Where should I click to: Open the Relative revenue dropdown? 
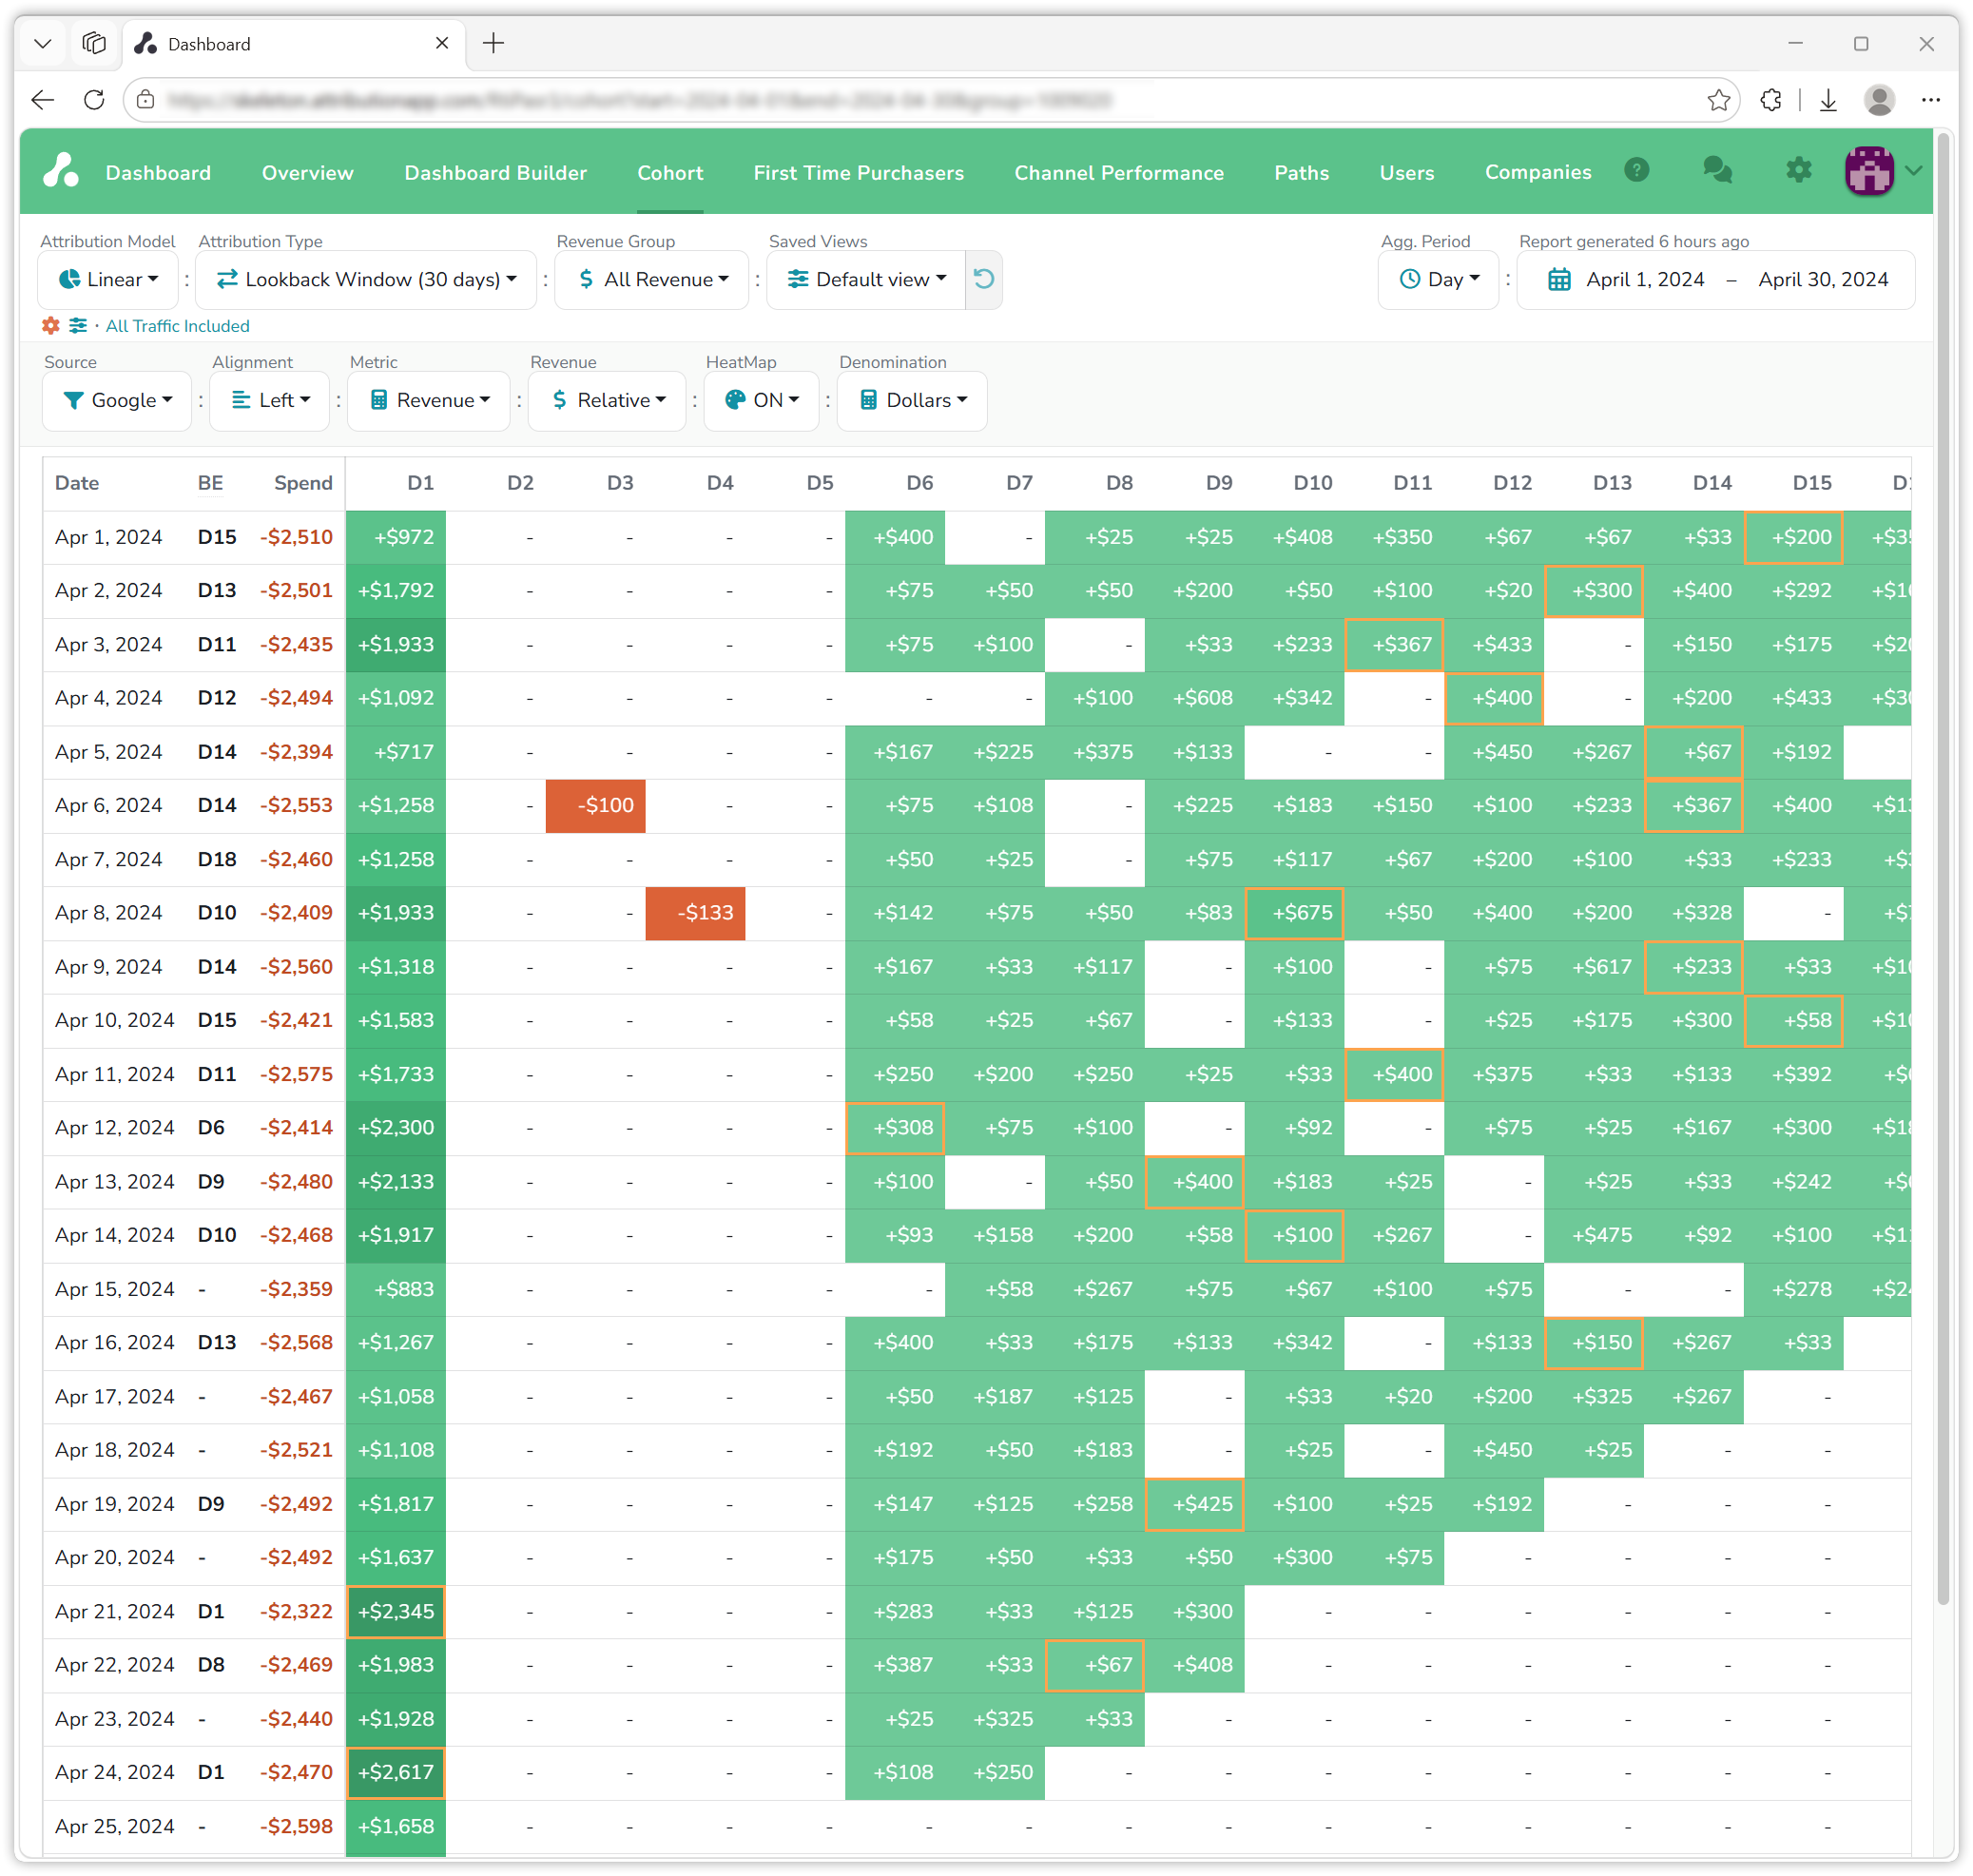607,400
